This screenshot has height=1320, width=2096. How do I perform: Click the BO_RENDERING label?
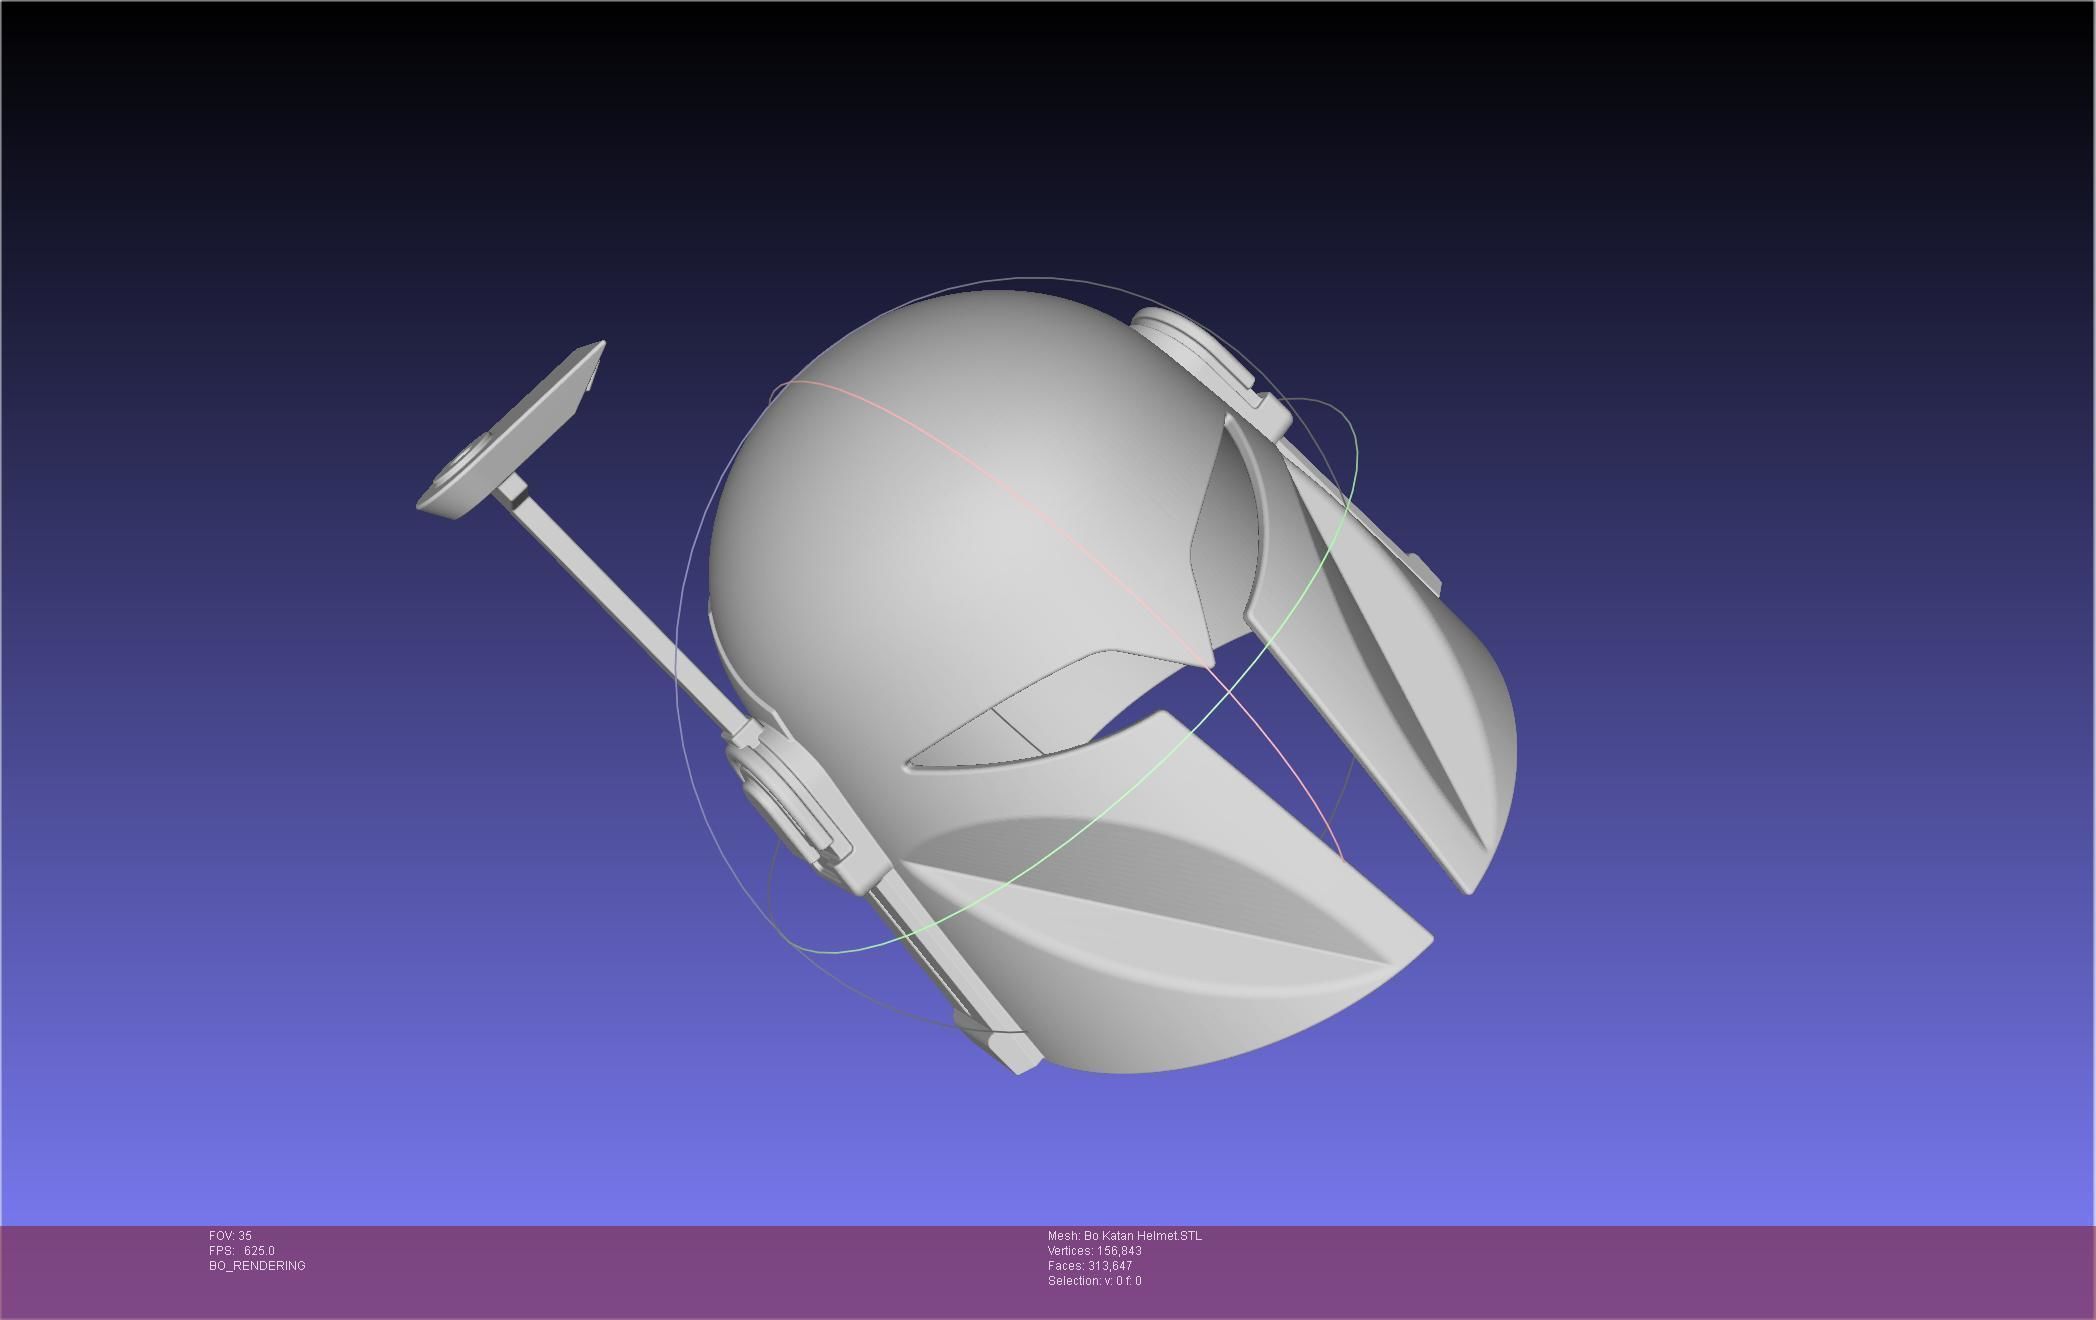[257, 1266]
